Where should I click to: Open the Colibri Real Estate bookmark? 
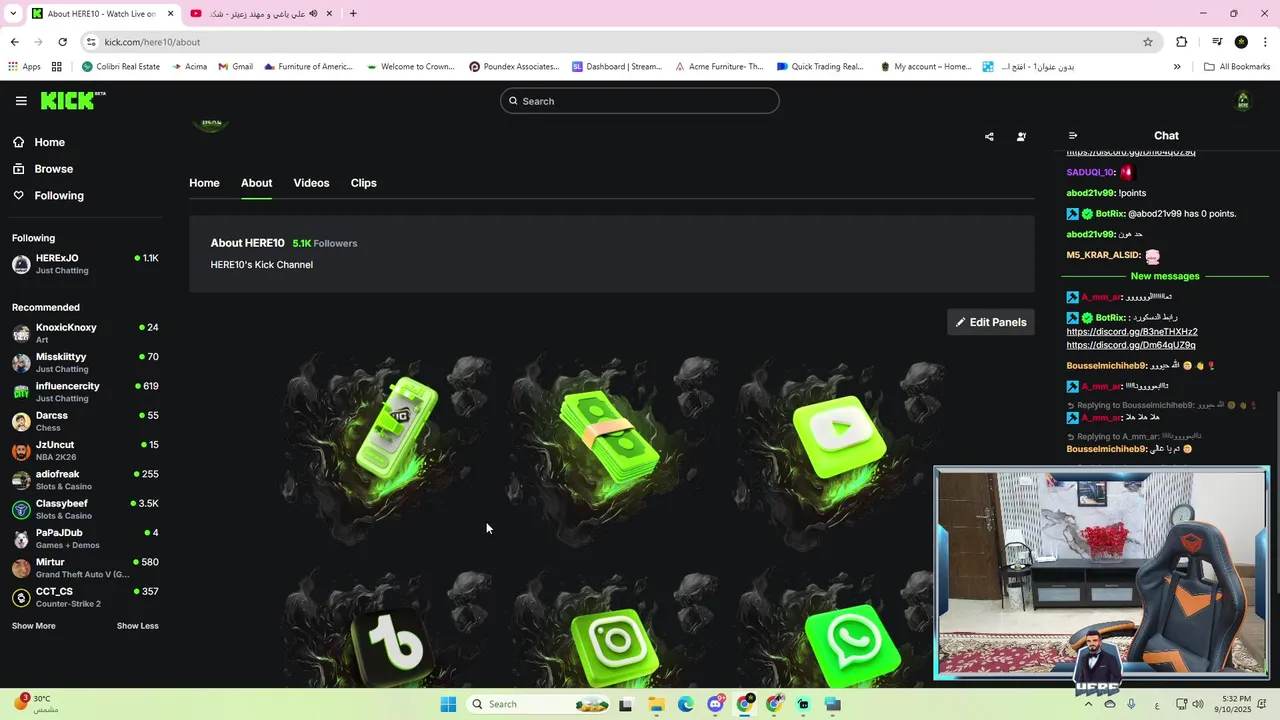tap(120, 67)
